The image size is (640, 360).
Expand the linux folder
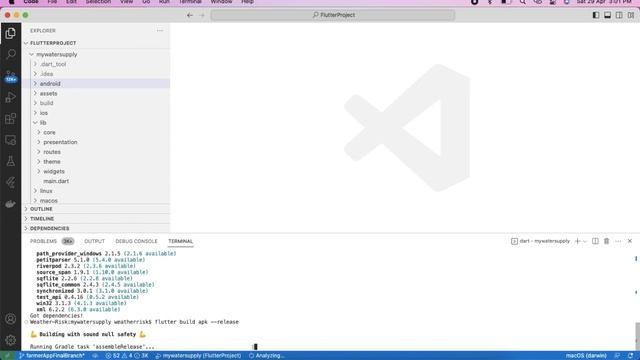[96, 191]
